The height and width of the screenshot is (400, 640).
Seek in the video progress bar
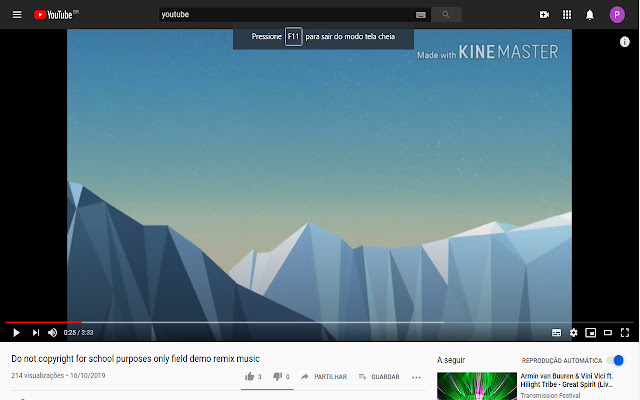[x=320, y=322]
